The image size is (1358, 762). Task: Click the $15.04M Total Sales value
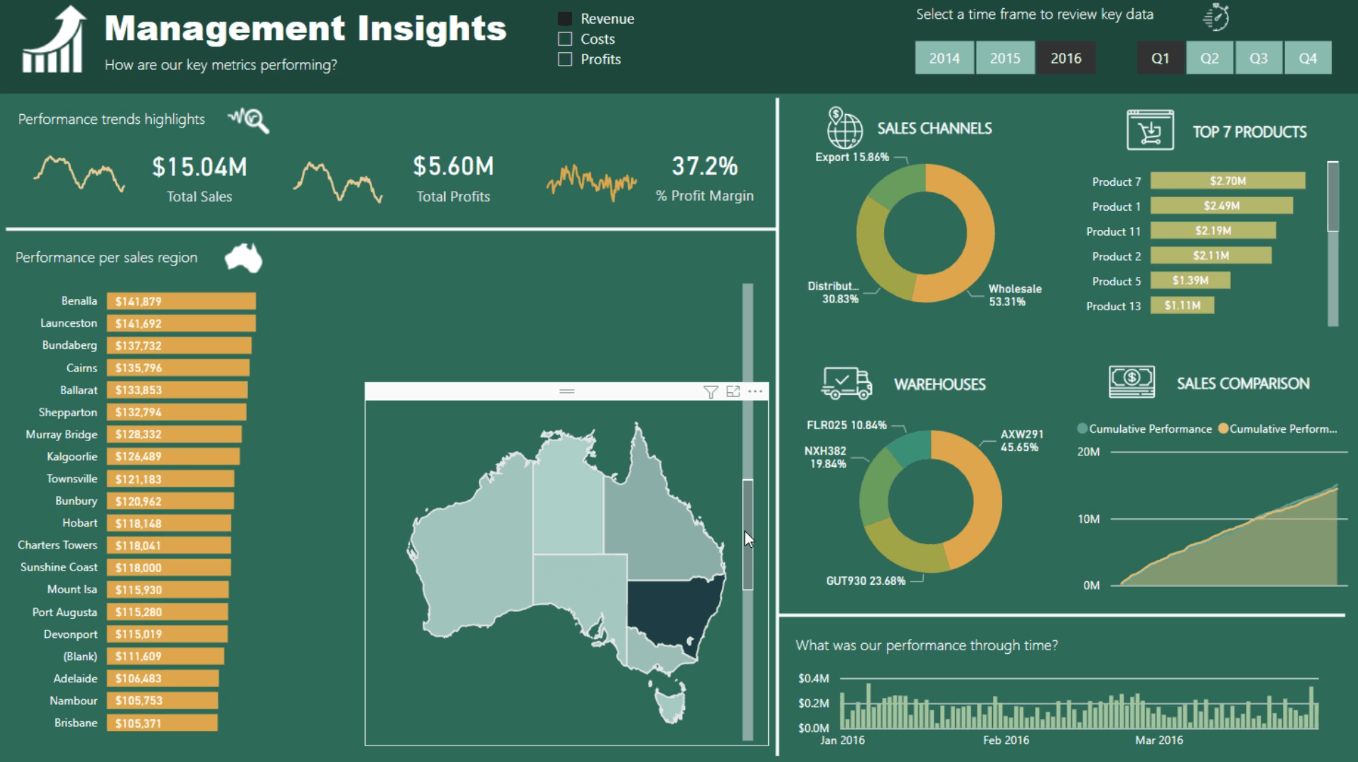[199, 166]
